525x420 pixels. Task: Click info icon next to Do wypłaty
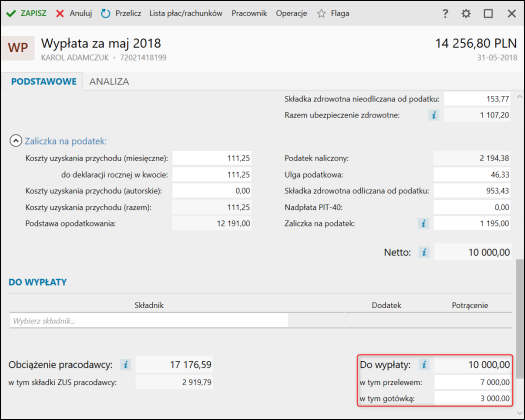coord(424,364)
